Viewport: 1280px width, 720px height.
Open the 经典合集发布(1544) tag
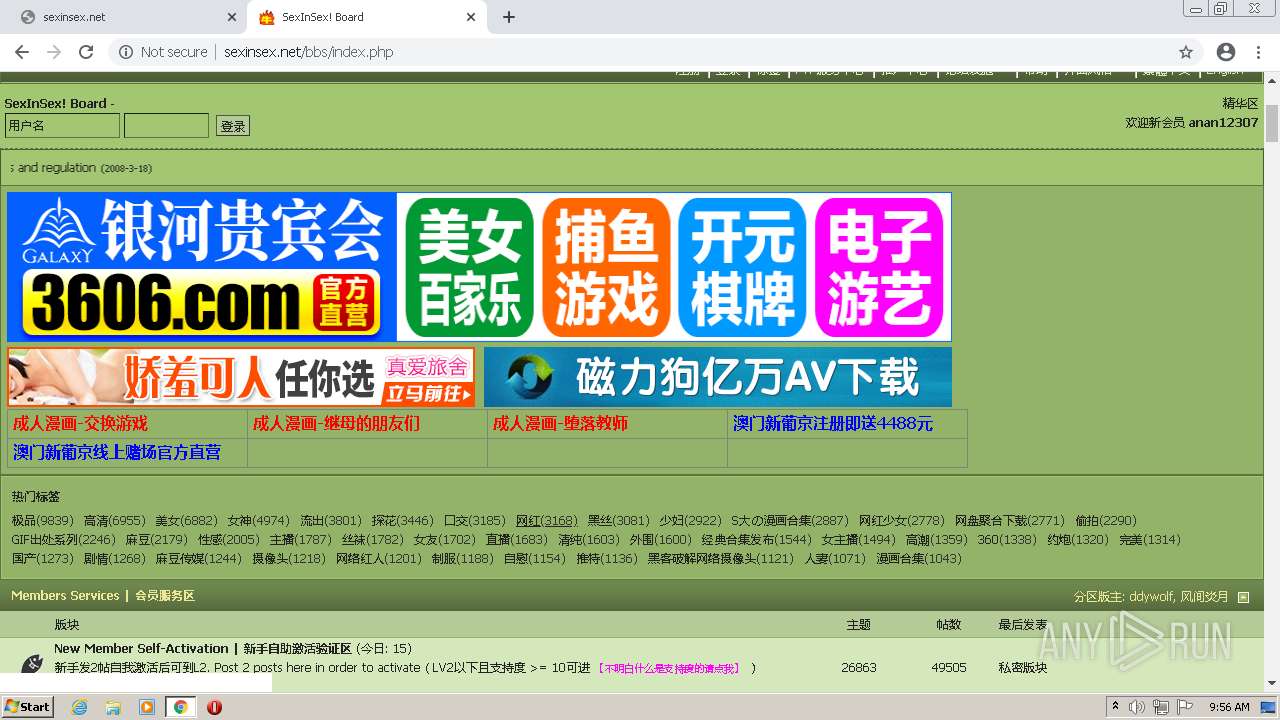pos(756,539)
